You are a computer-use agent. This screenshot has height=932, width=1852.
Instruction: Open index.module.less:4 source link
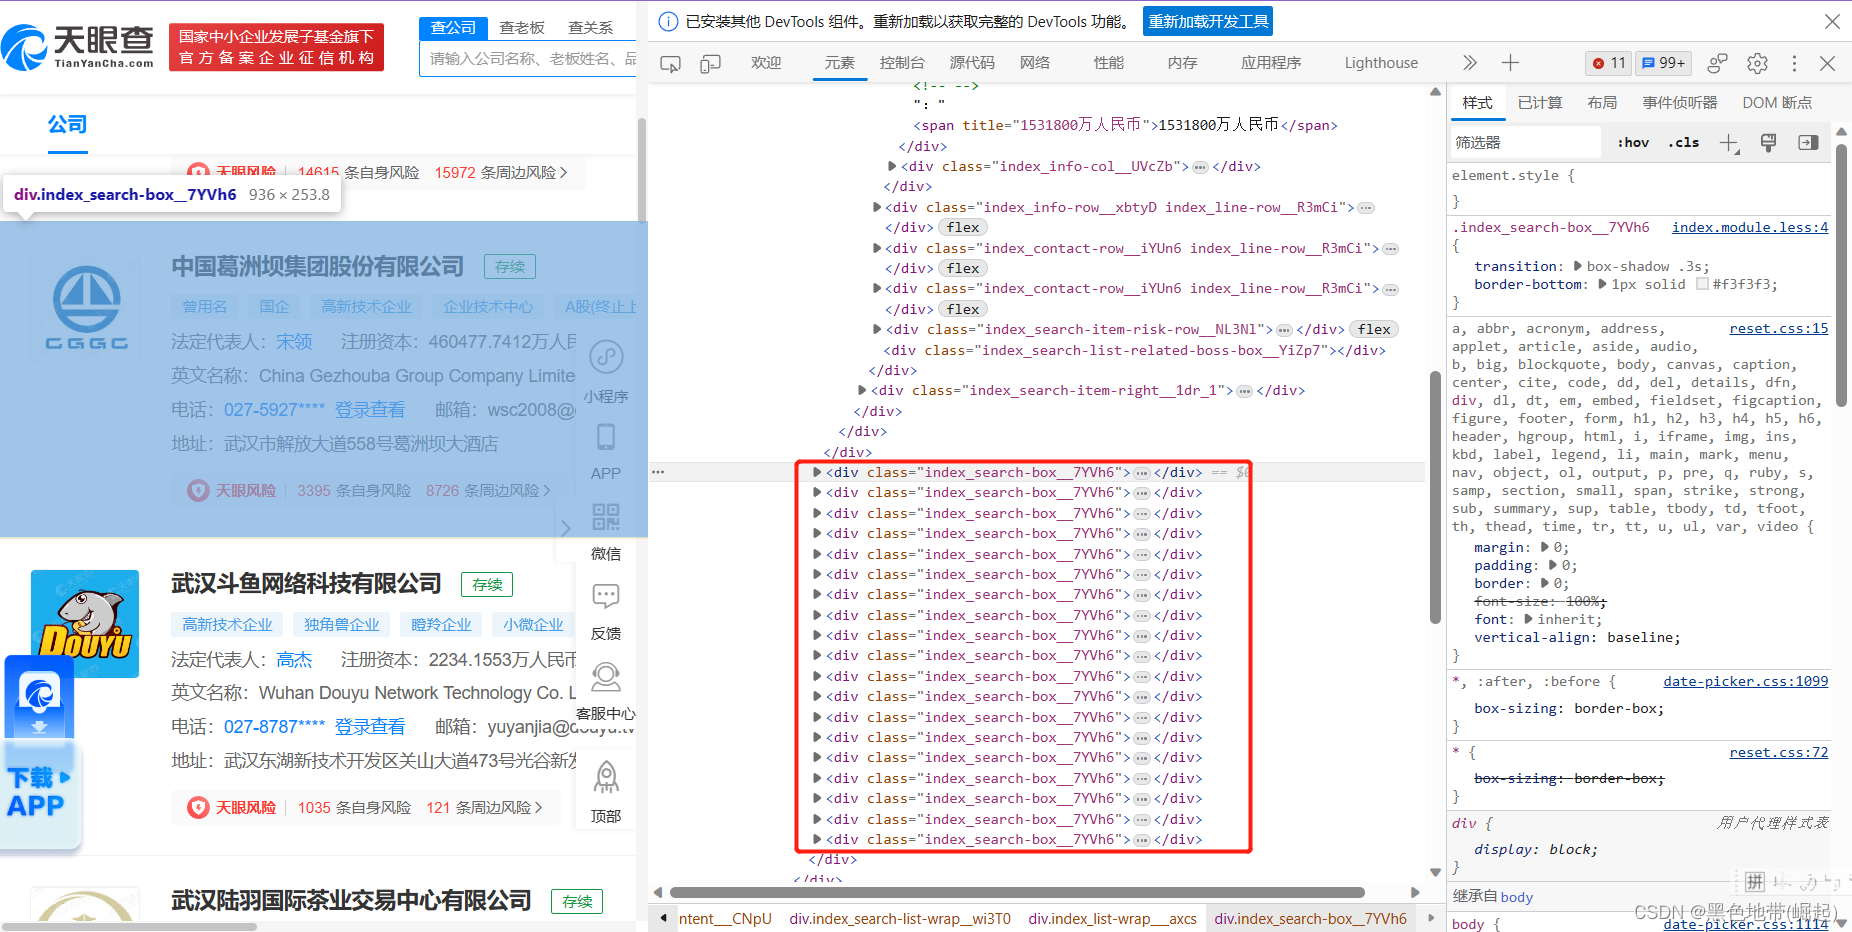pos(1750,227)
